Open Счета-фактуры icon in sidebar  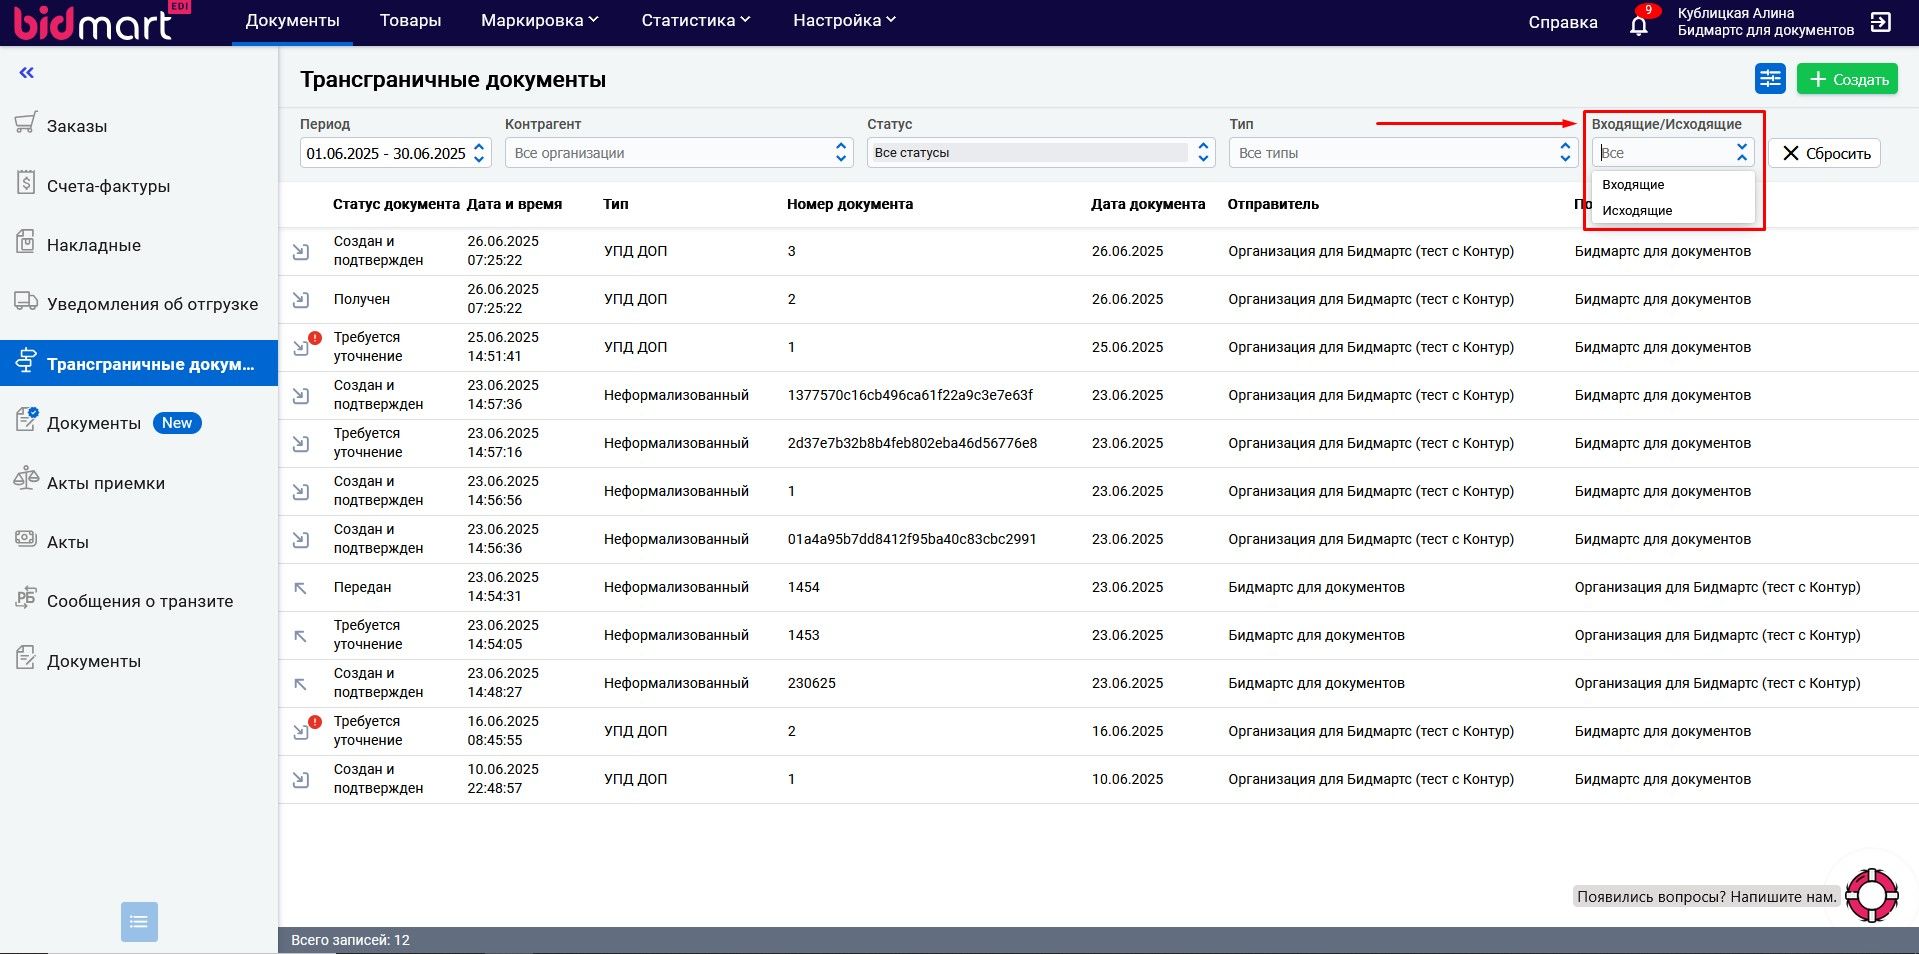point(26,183)
